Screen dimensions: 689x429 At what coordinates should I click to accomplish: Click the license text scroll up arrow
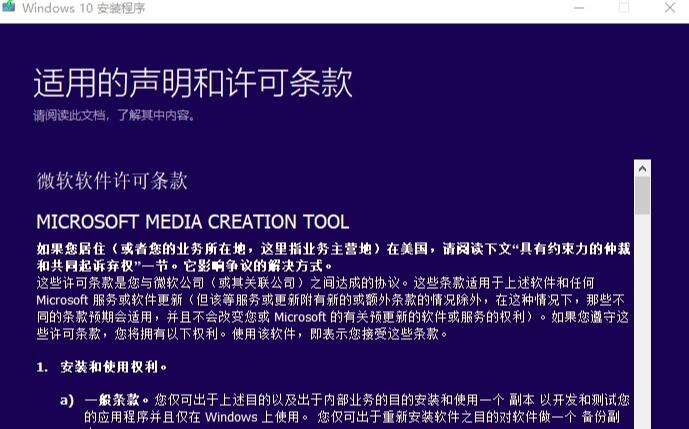coord(642,168)
